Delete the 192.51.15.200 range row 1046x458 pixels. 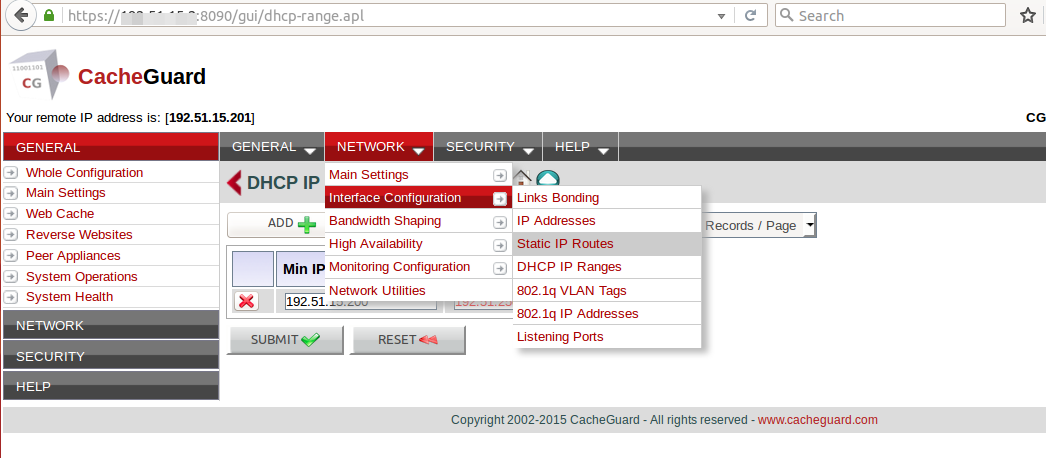click(246, 301)
